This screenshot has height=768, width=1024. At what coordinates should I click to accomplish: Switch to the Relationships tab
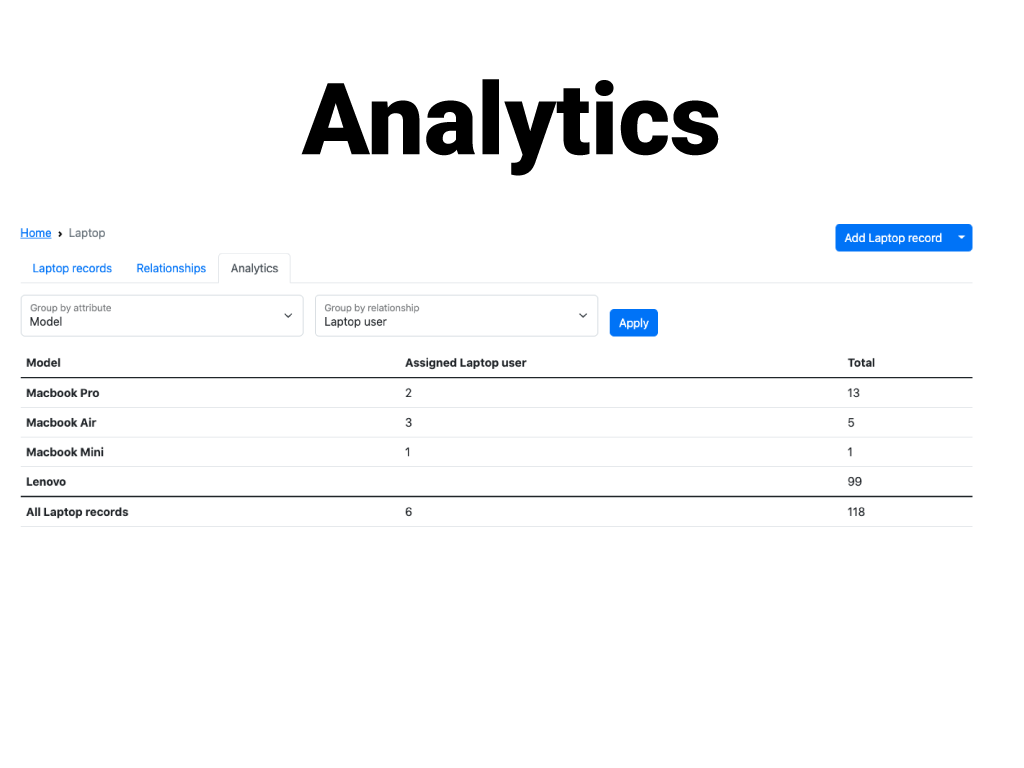(x=170, y=268)
